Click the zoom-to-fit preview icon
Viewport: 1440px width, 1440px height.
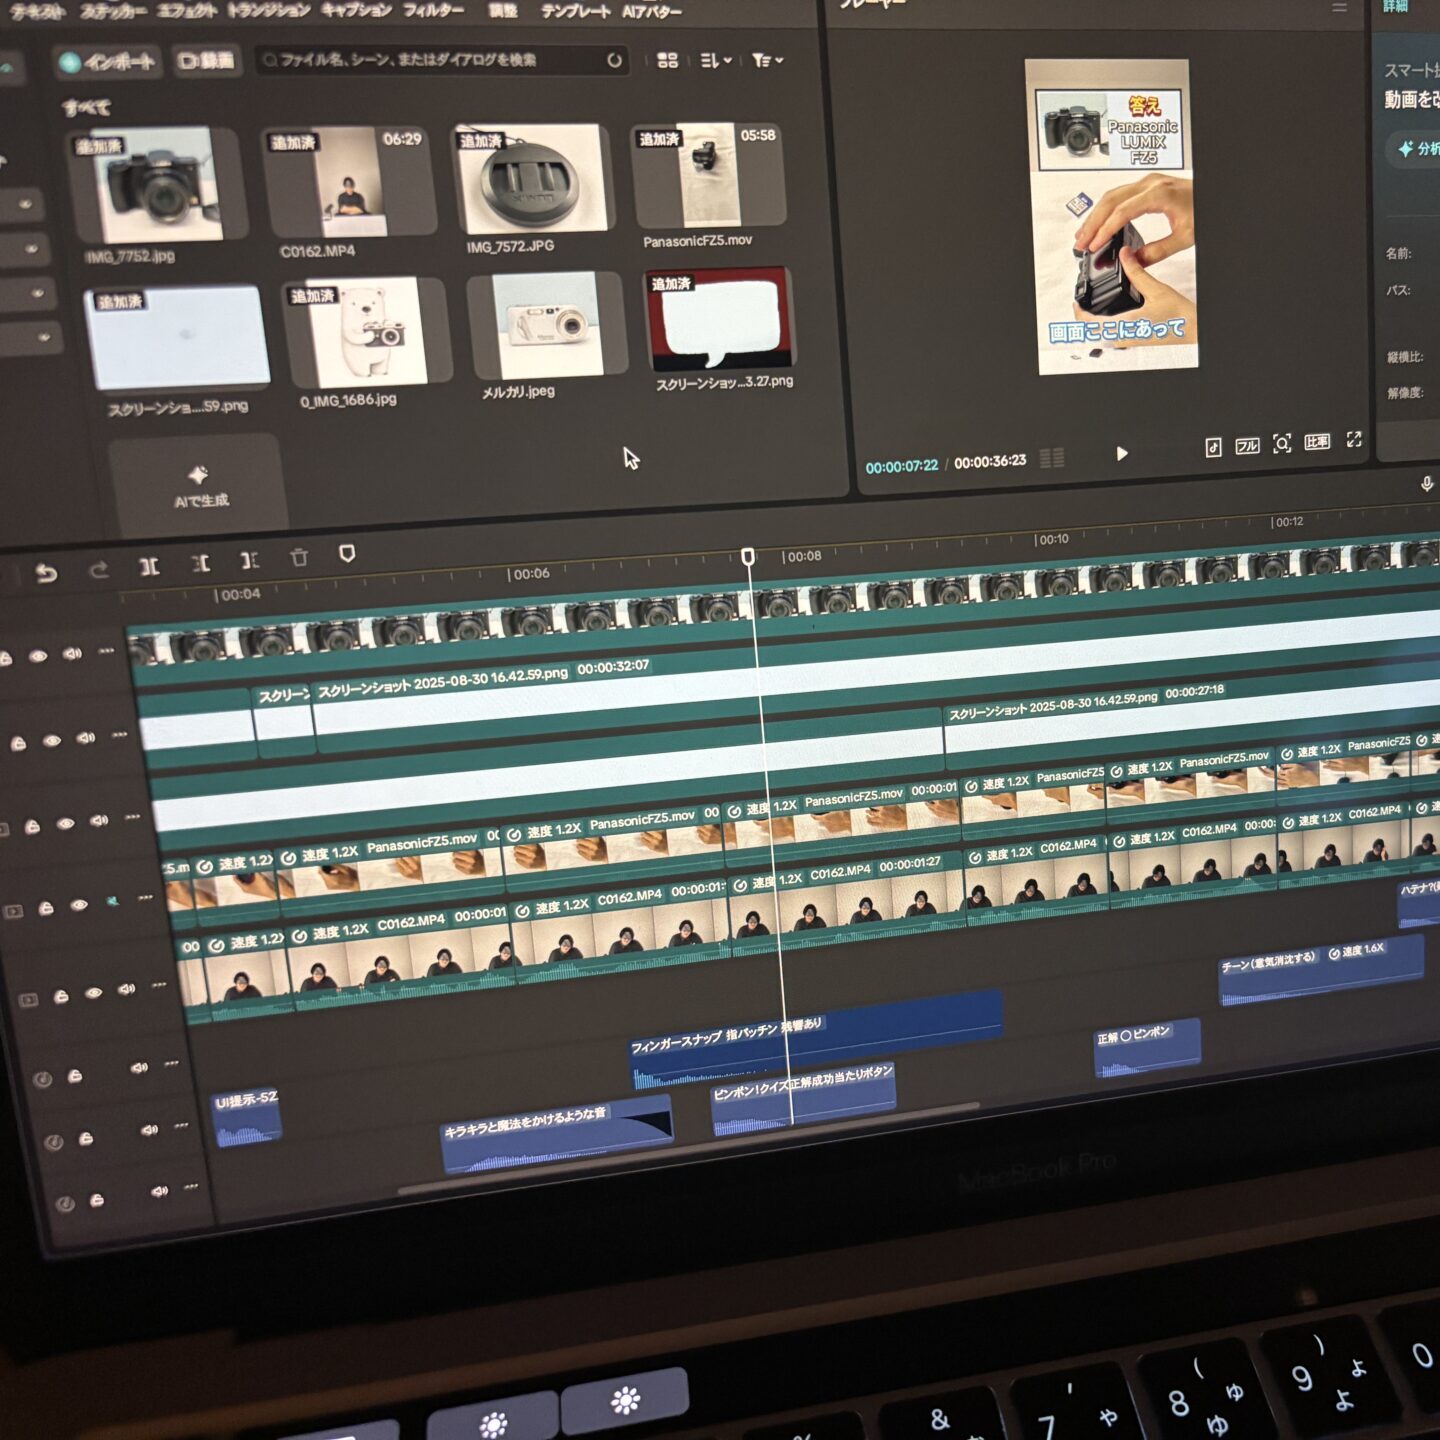click(1282, 443)
